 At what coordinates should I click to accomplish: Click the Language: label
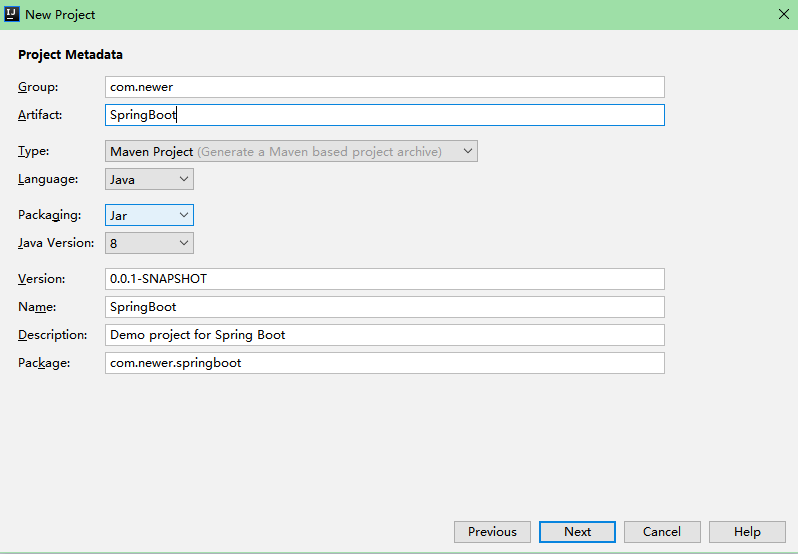click(48, 179)
